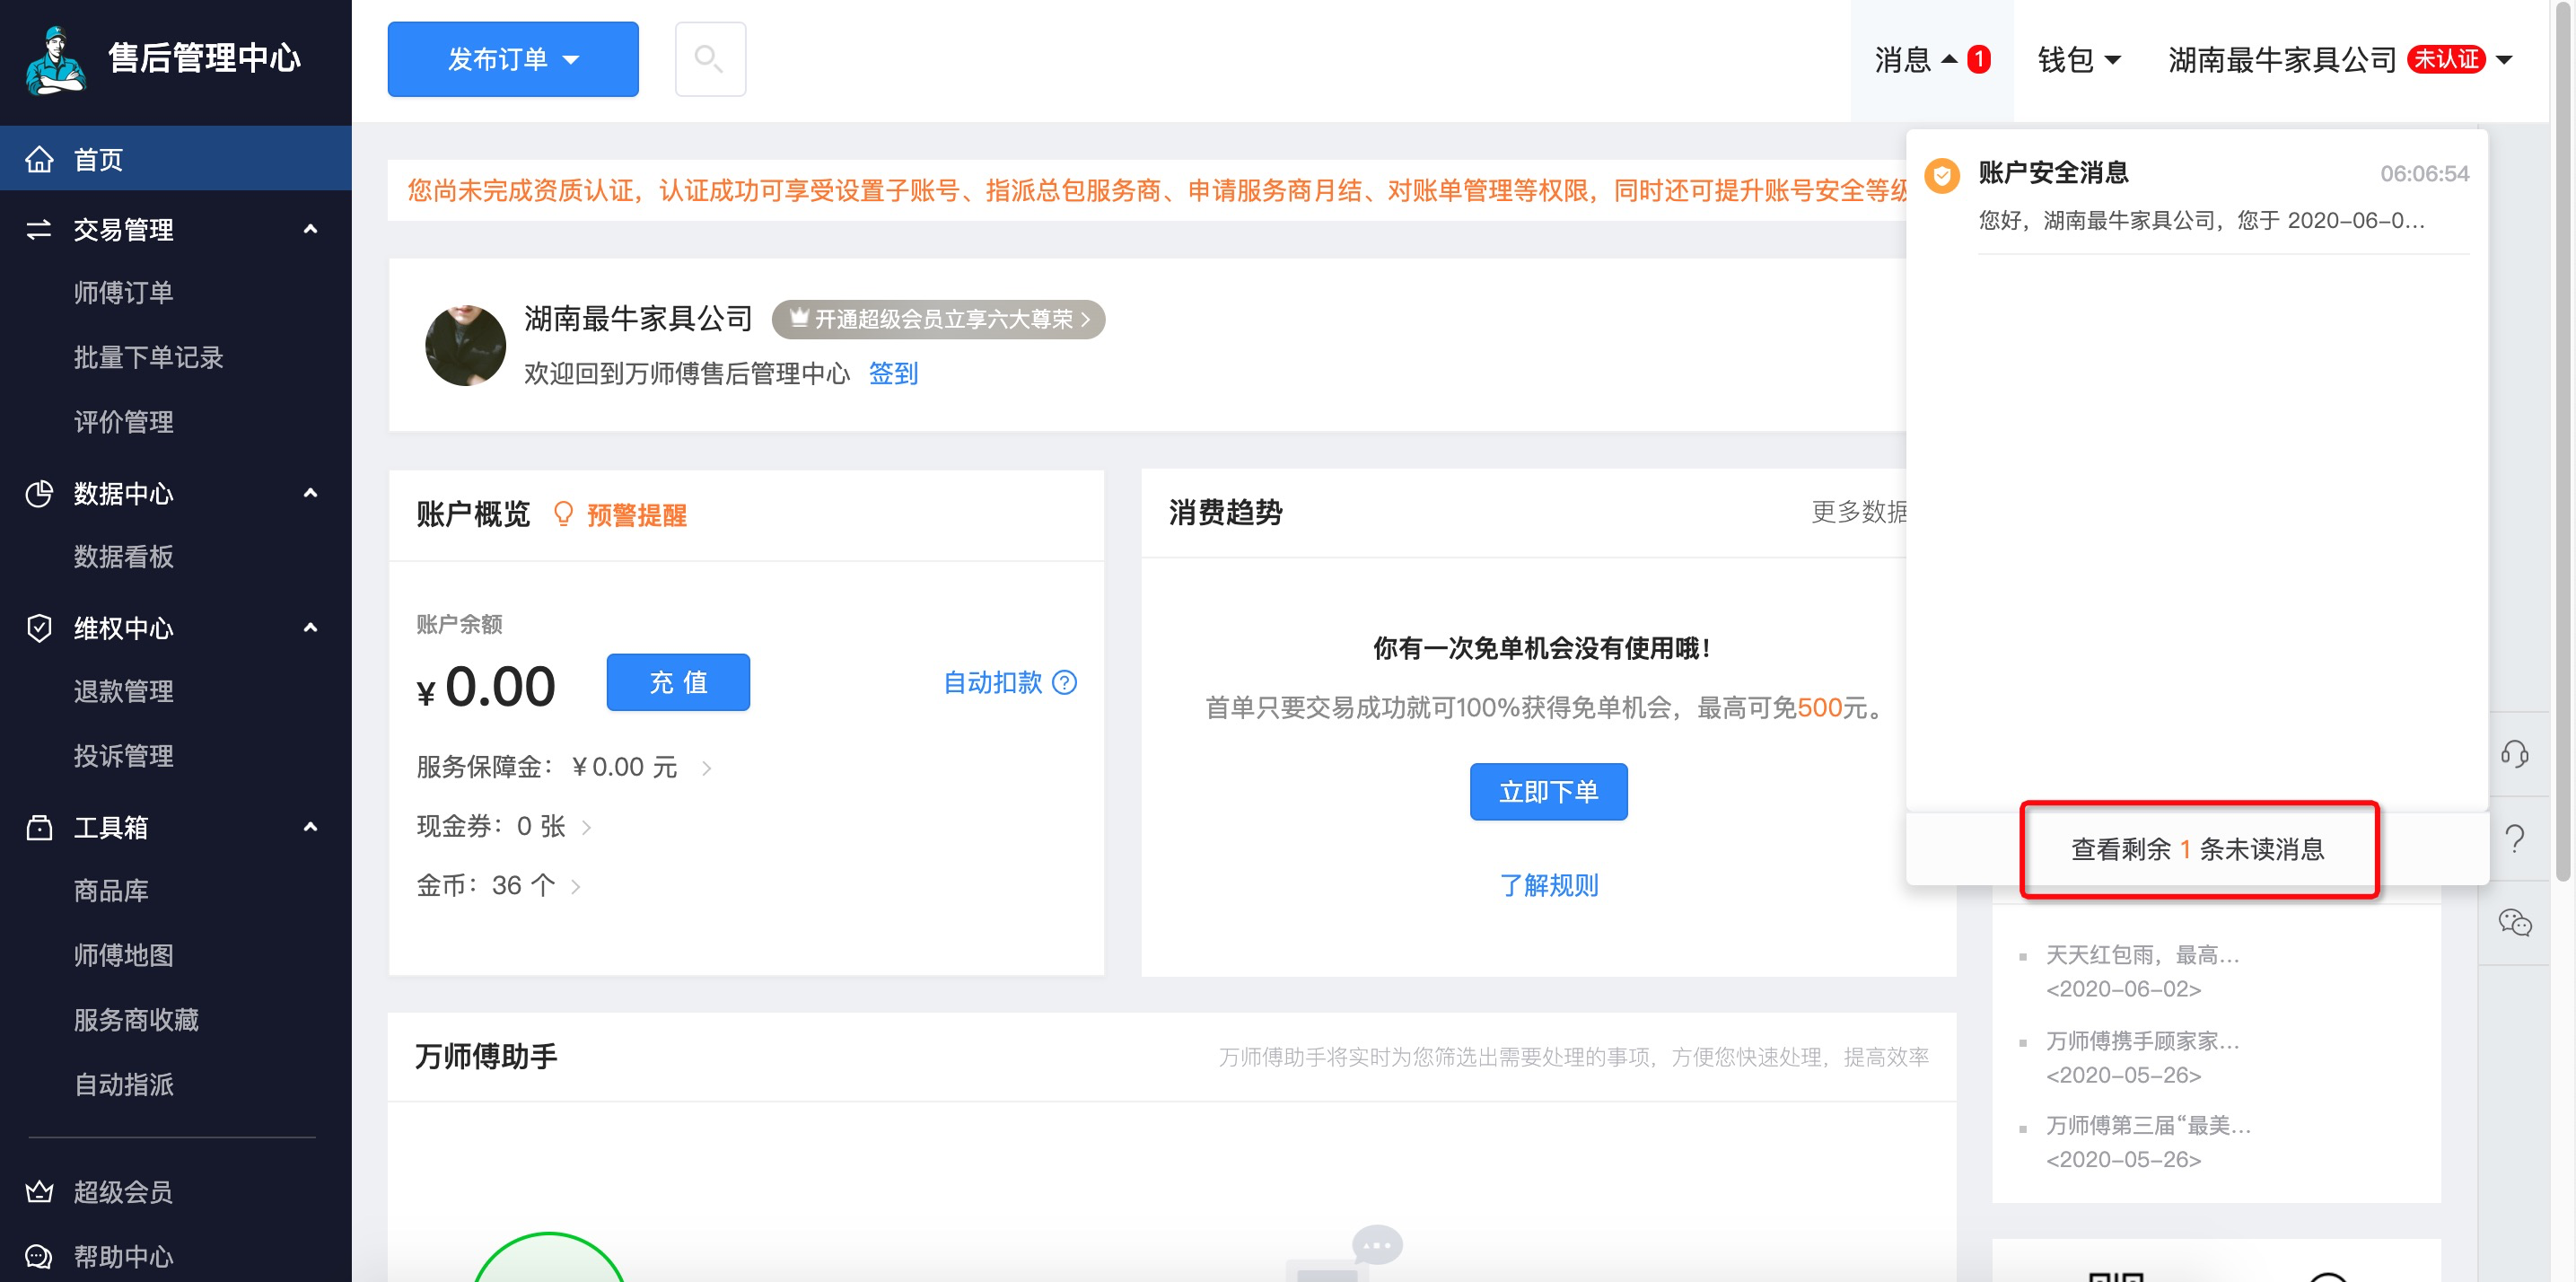Click the 工具箱 toolbox icon
The image size is (2576, 1282).
[x=39, y=827]
